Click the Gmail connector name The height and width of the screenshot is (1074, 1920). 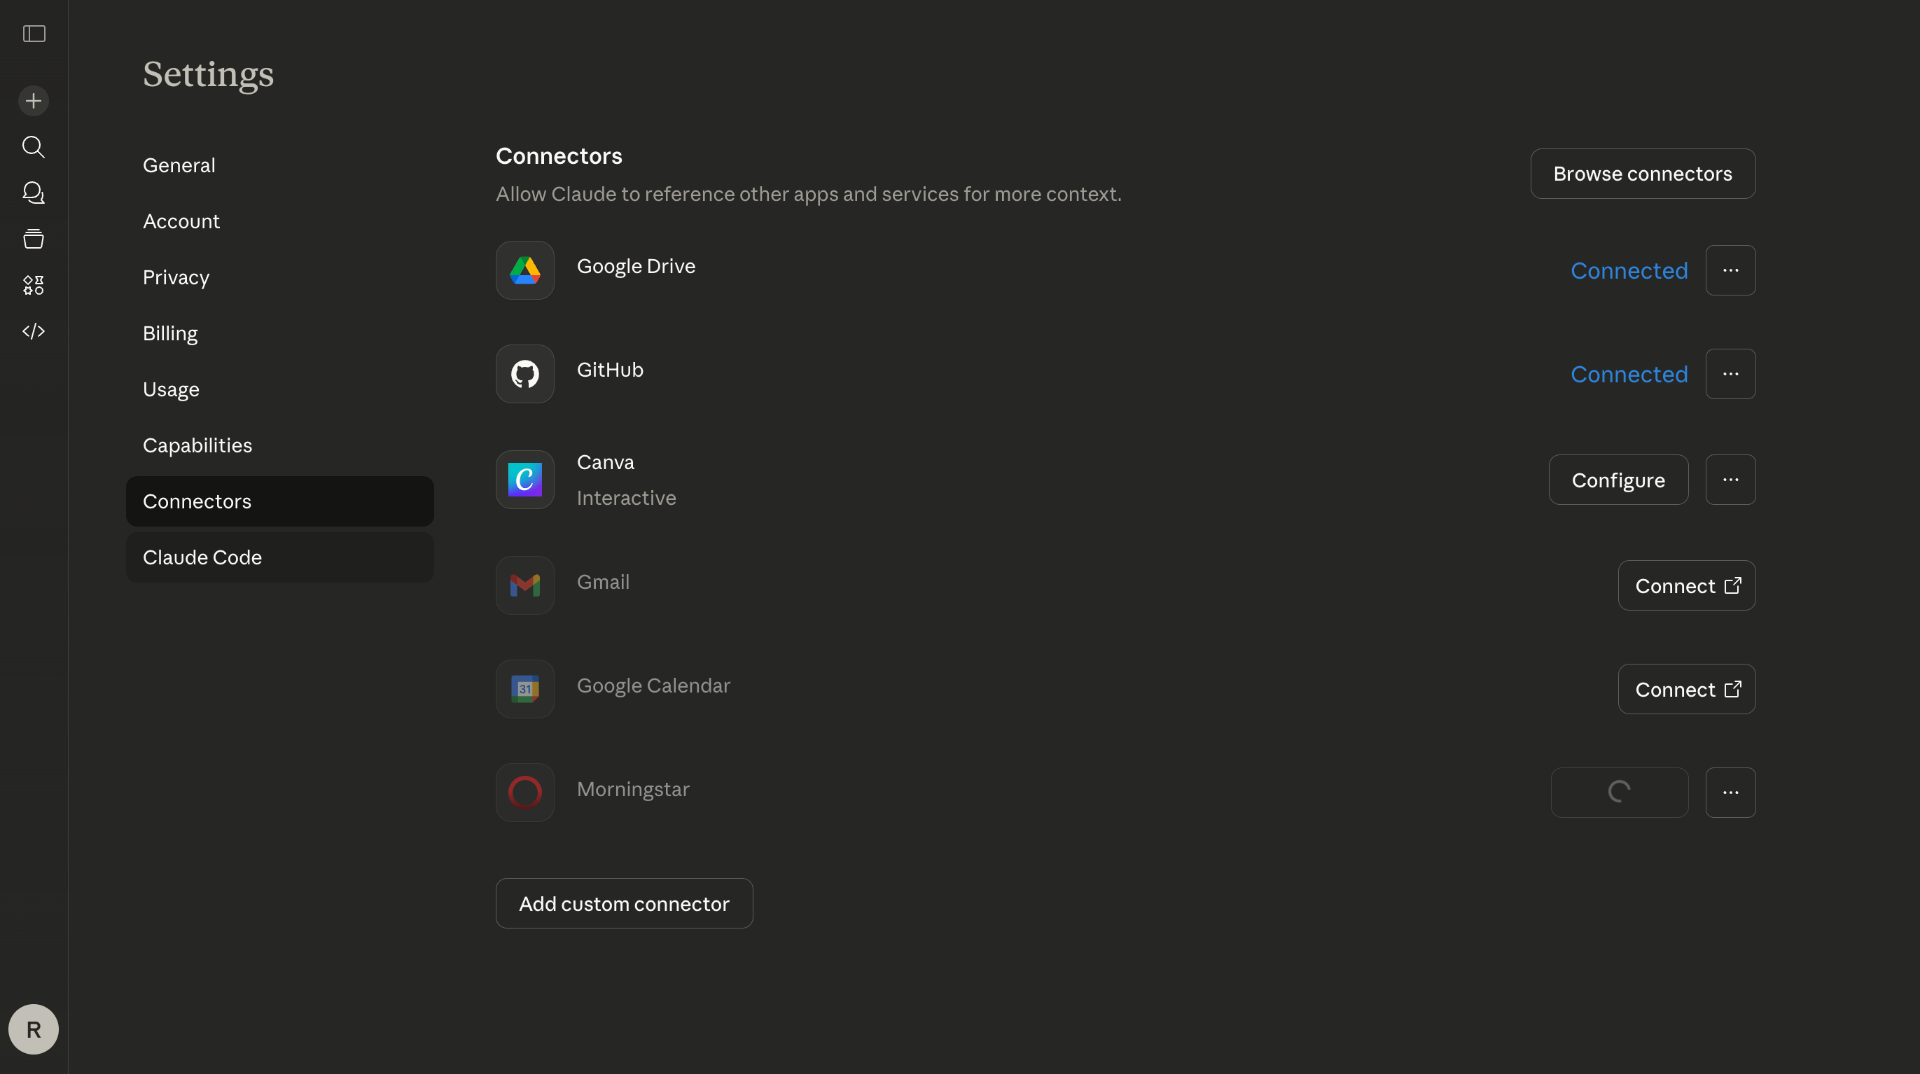point(603,582)
